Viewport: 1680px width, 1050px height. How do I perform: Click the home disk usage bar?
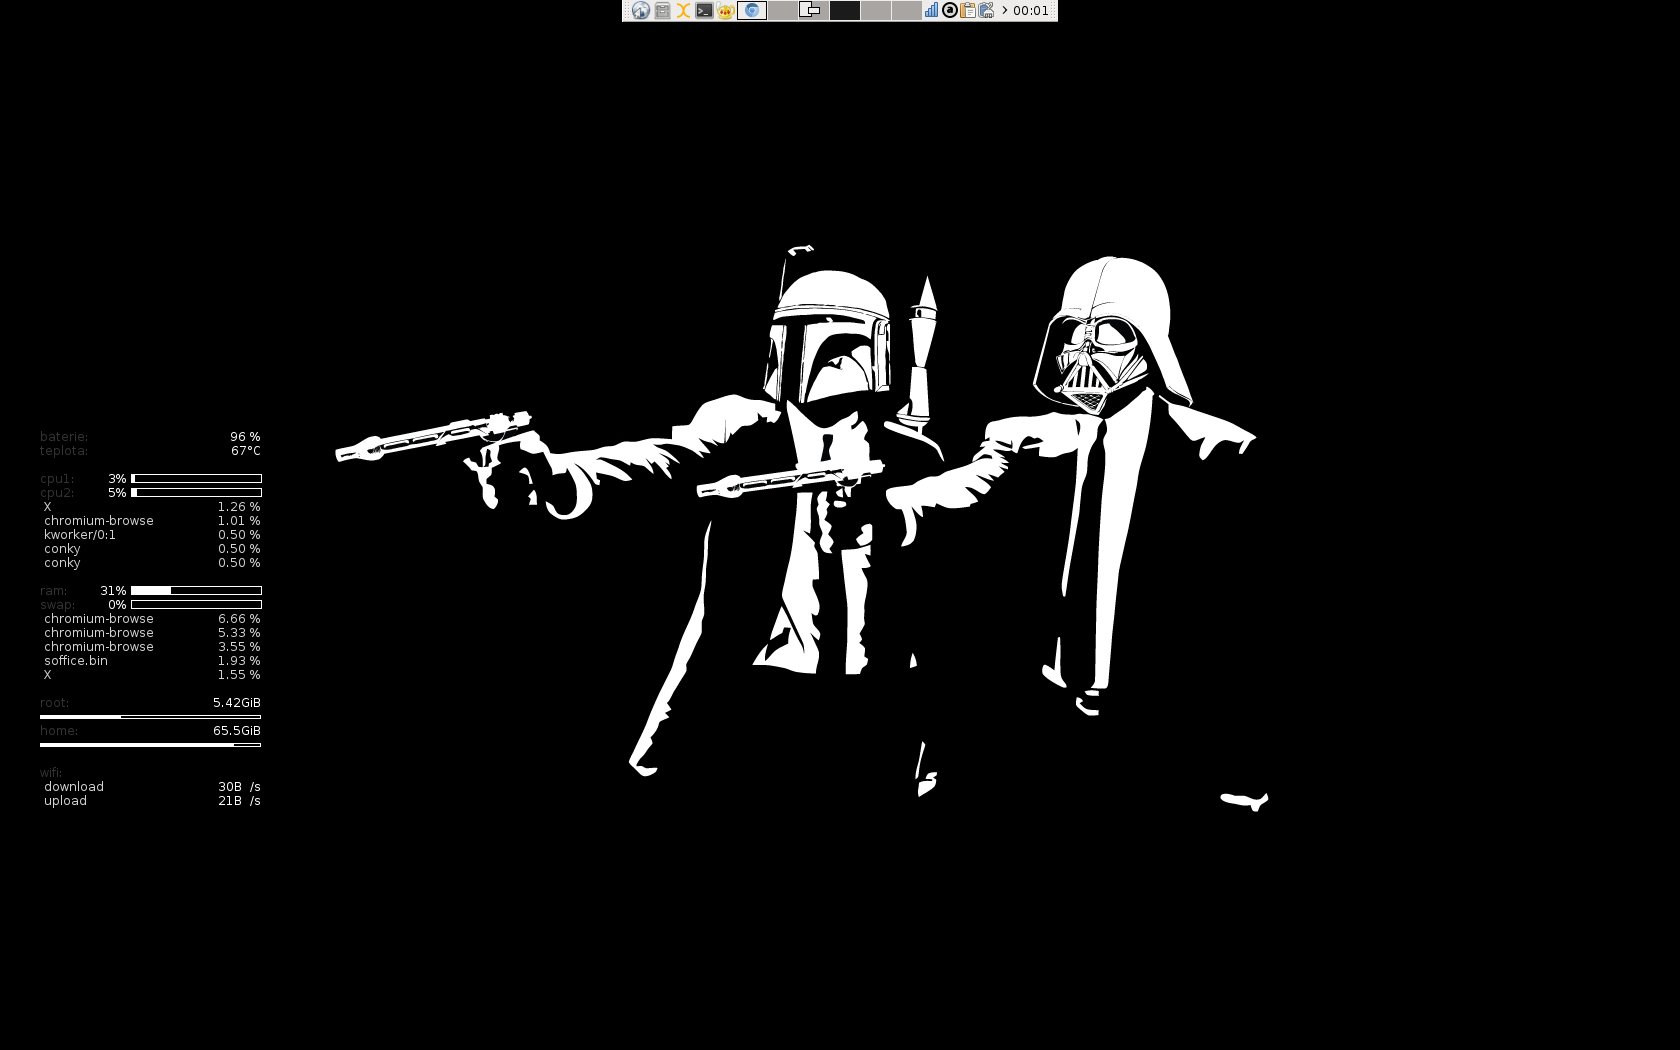pyautogui.click(x=150, y=745)
